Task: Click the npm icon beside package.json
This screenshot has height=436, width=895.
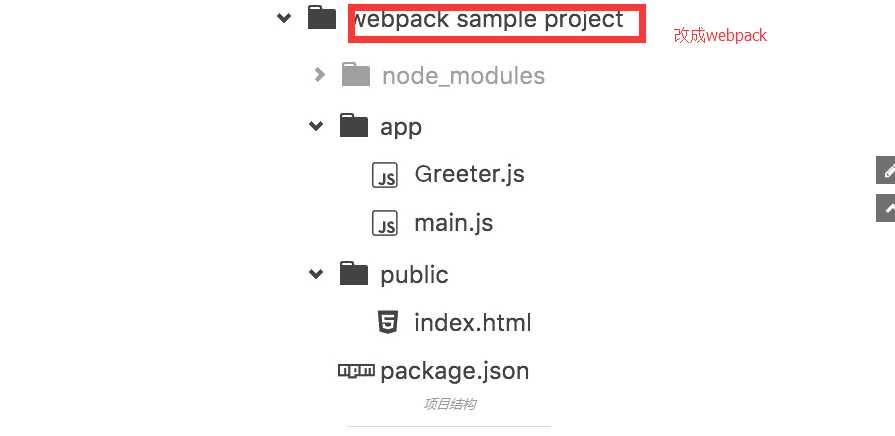Action: pyautogui.click(x=357, y=371)
